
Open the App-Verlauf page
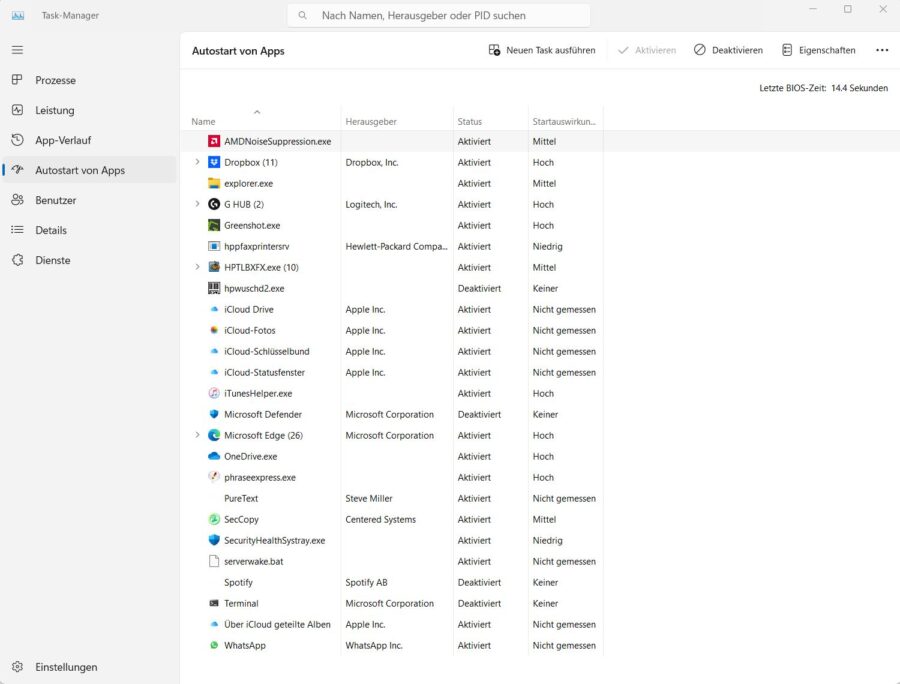pyautogui.click(x=90, y=140)
